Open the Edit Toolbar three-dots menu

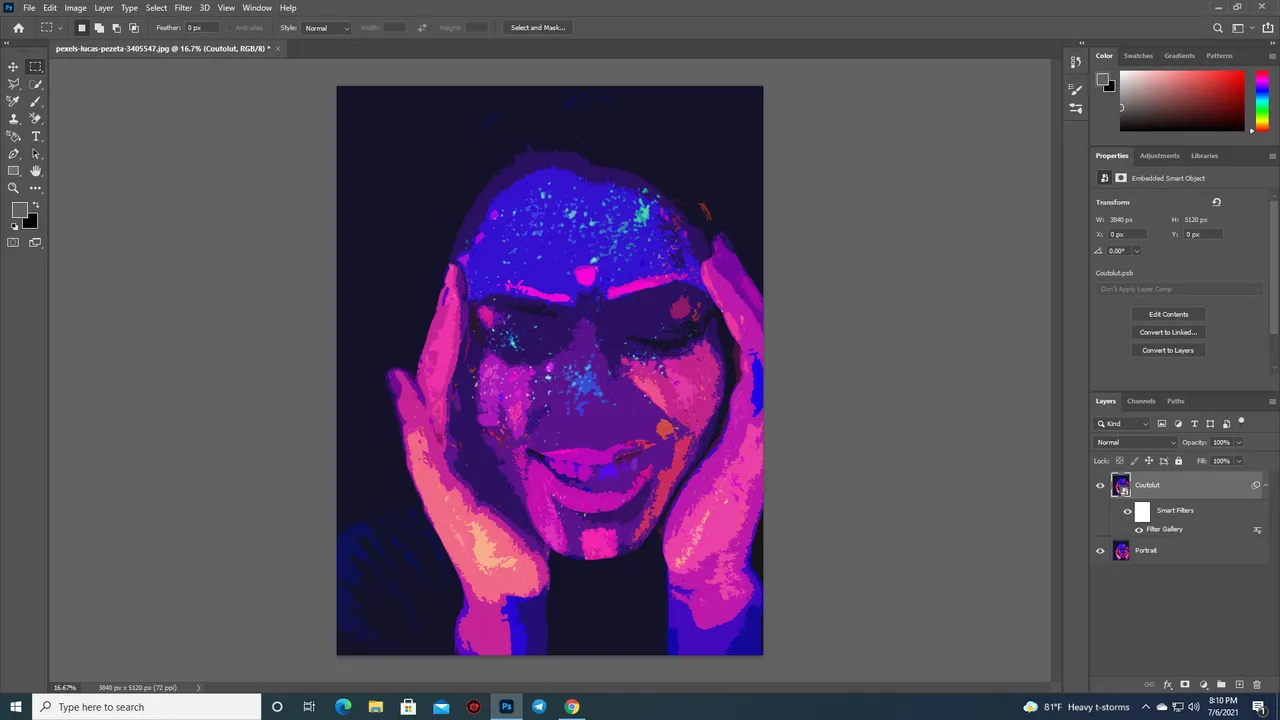[x=35, y=188]
